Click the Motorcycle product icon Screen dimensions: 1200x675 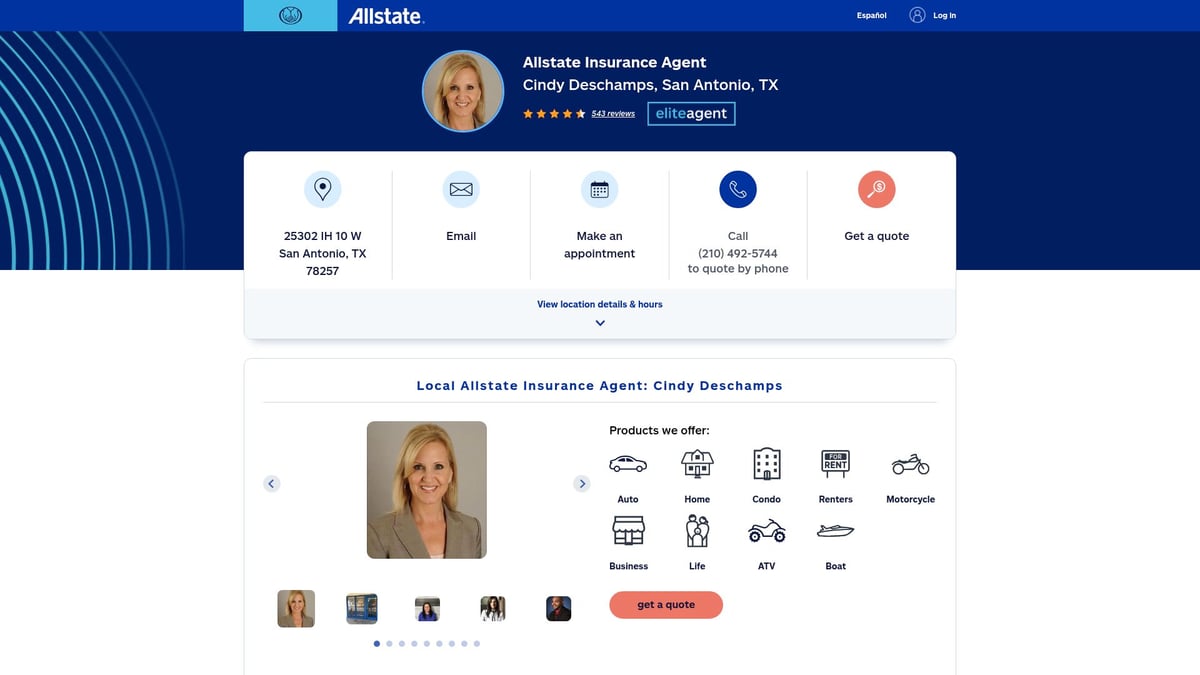coord(909,462)
